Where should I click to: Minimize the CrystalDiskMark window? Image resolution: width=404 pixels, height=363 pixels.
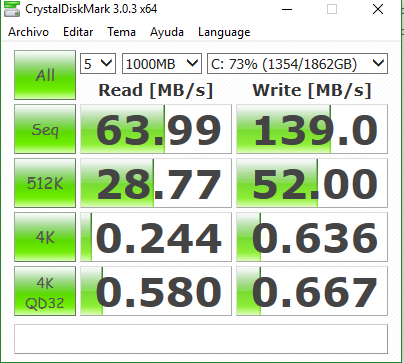tap(287, 9)
